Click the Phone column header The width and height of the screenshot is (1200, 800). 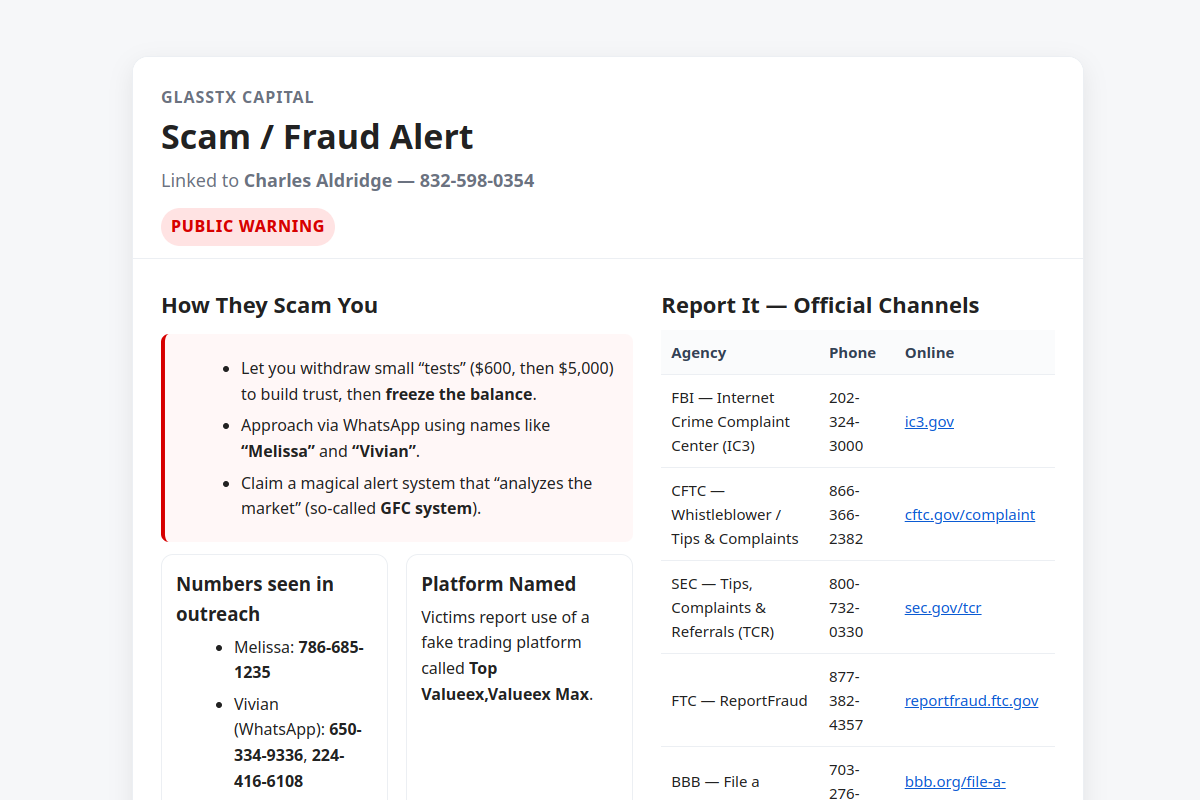(852, 352)
